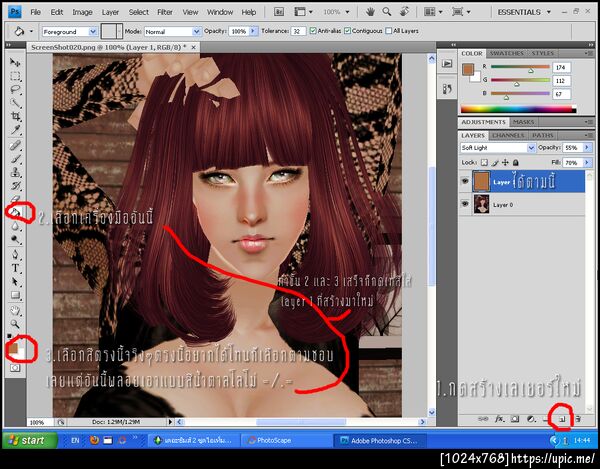Open the File menu
600x469 pixels.
pyautogui.click(x=36, y=12)
